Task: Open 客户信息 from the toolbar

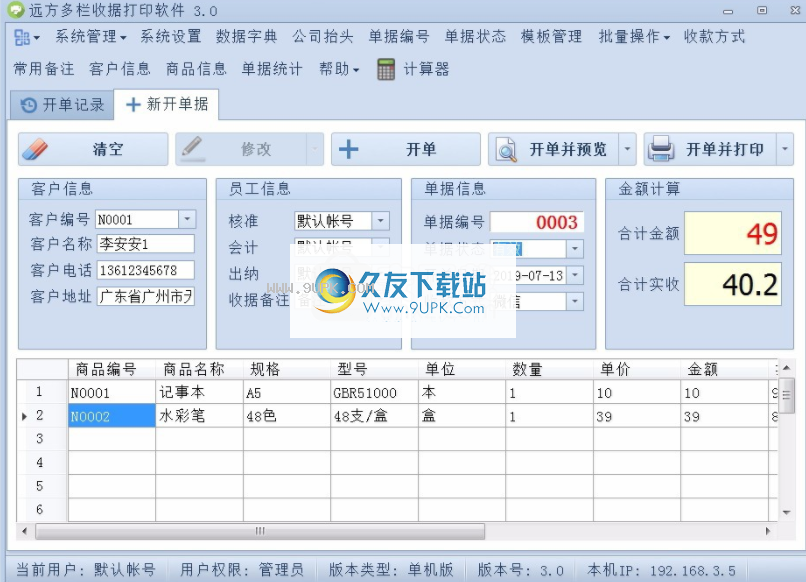Action: pos(120,69)
